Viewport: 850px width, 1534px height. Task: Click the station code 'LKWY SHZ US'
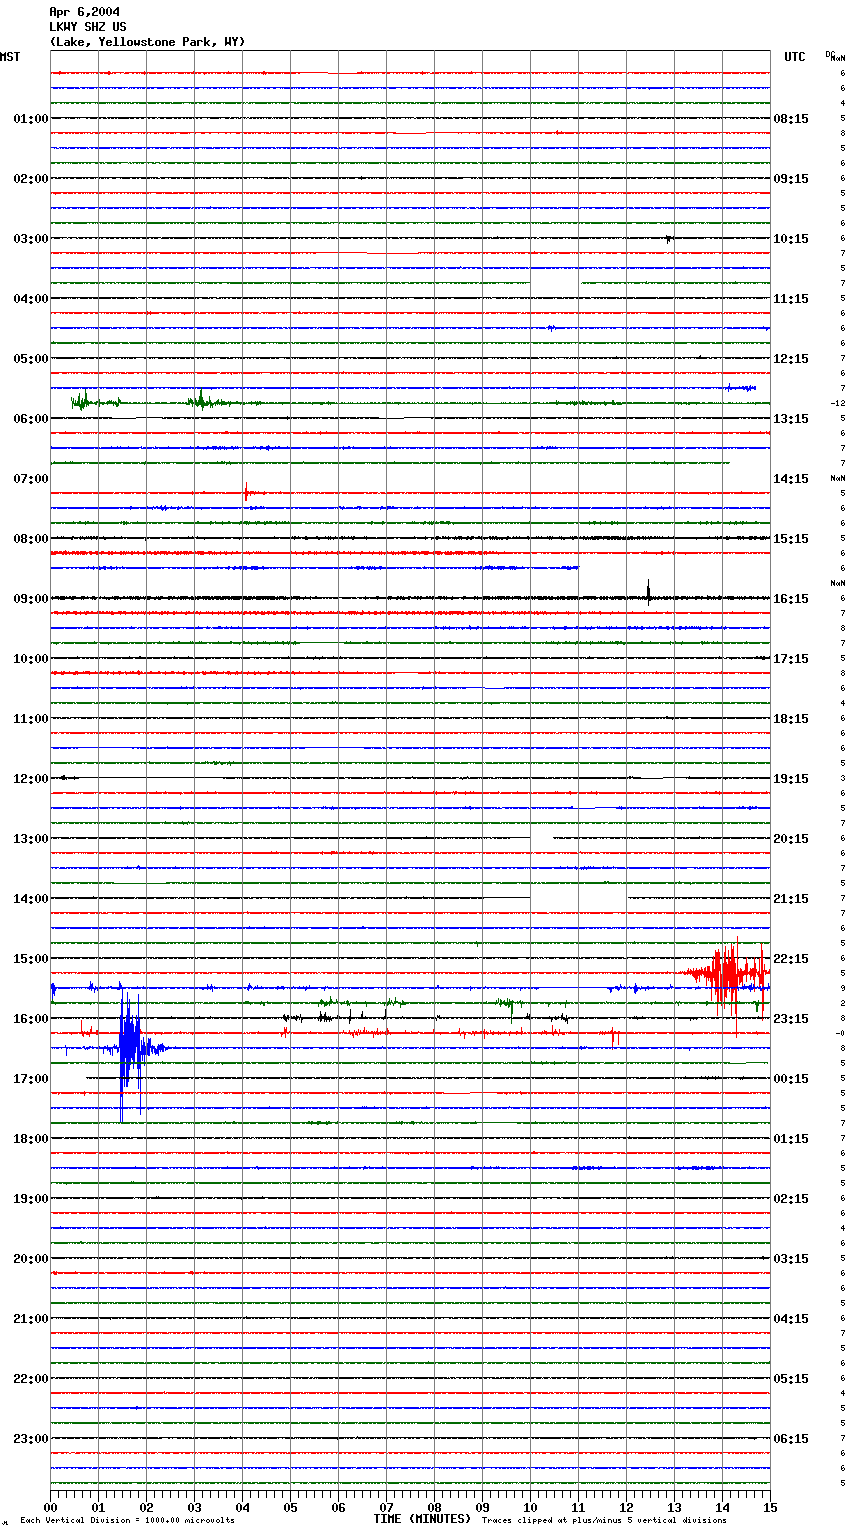click(x=87, y=27)
